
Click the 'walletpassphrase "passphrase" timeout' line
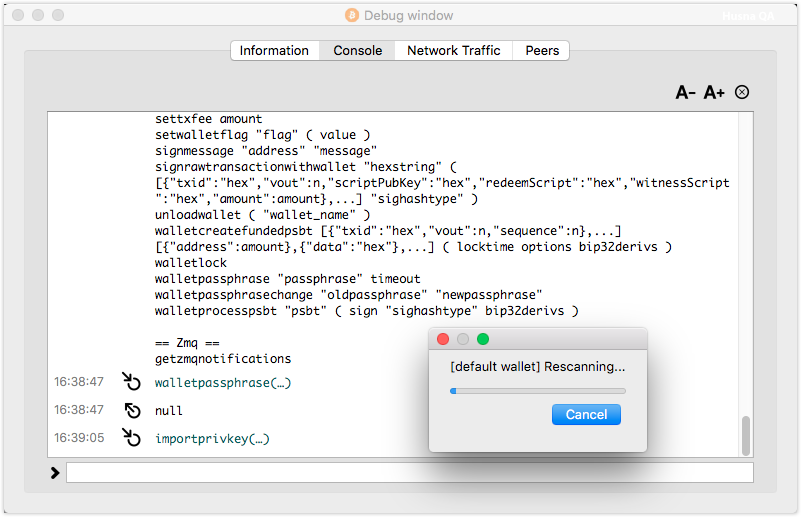[x=287, y=279]
